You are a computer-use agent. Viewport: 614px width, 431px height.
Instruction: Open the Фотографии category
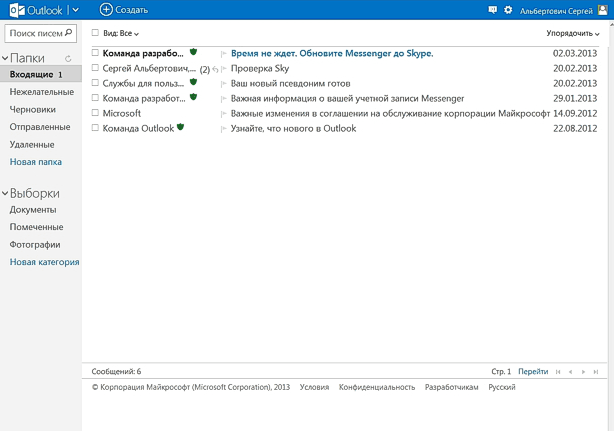(x=35, y=245)
